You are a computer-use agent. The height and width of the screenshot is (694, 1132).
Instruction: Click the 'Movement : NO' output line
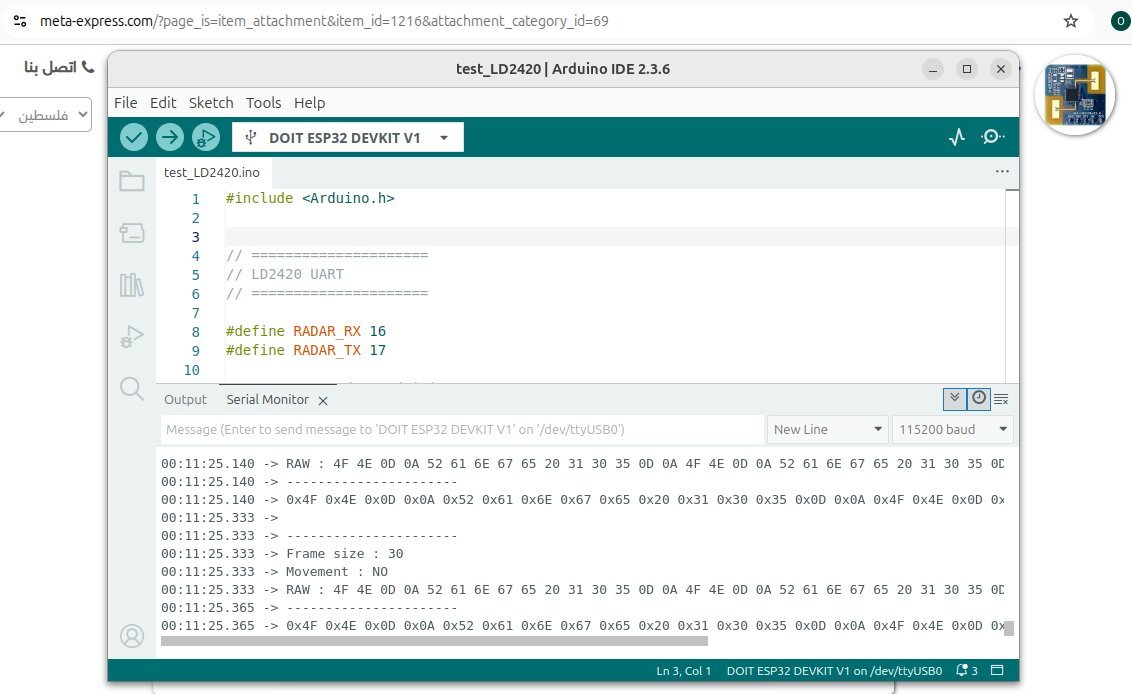click(336, 572)
